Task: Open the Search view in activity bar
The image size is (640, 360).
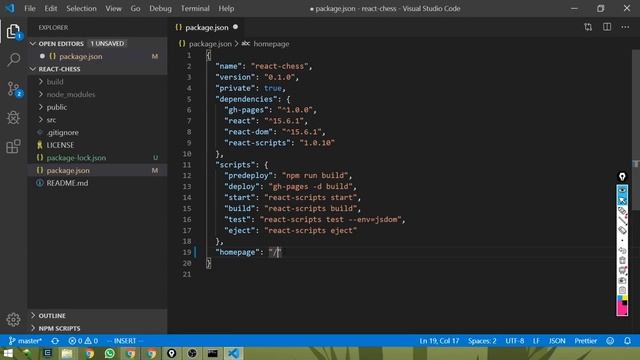Action: (x=13, y=60)
